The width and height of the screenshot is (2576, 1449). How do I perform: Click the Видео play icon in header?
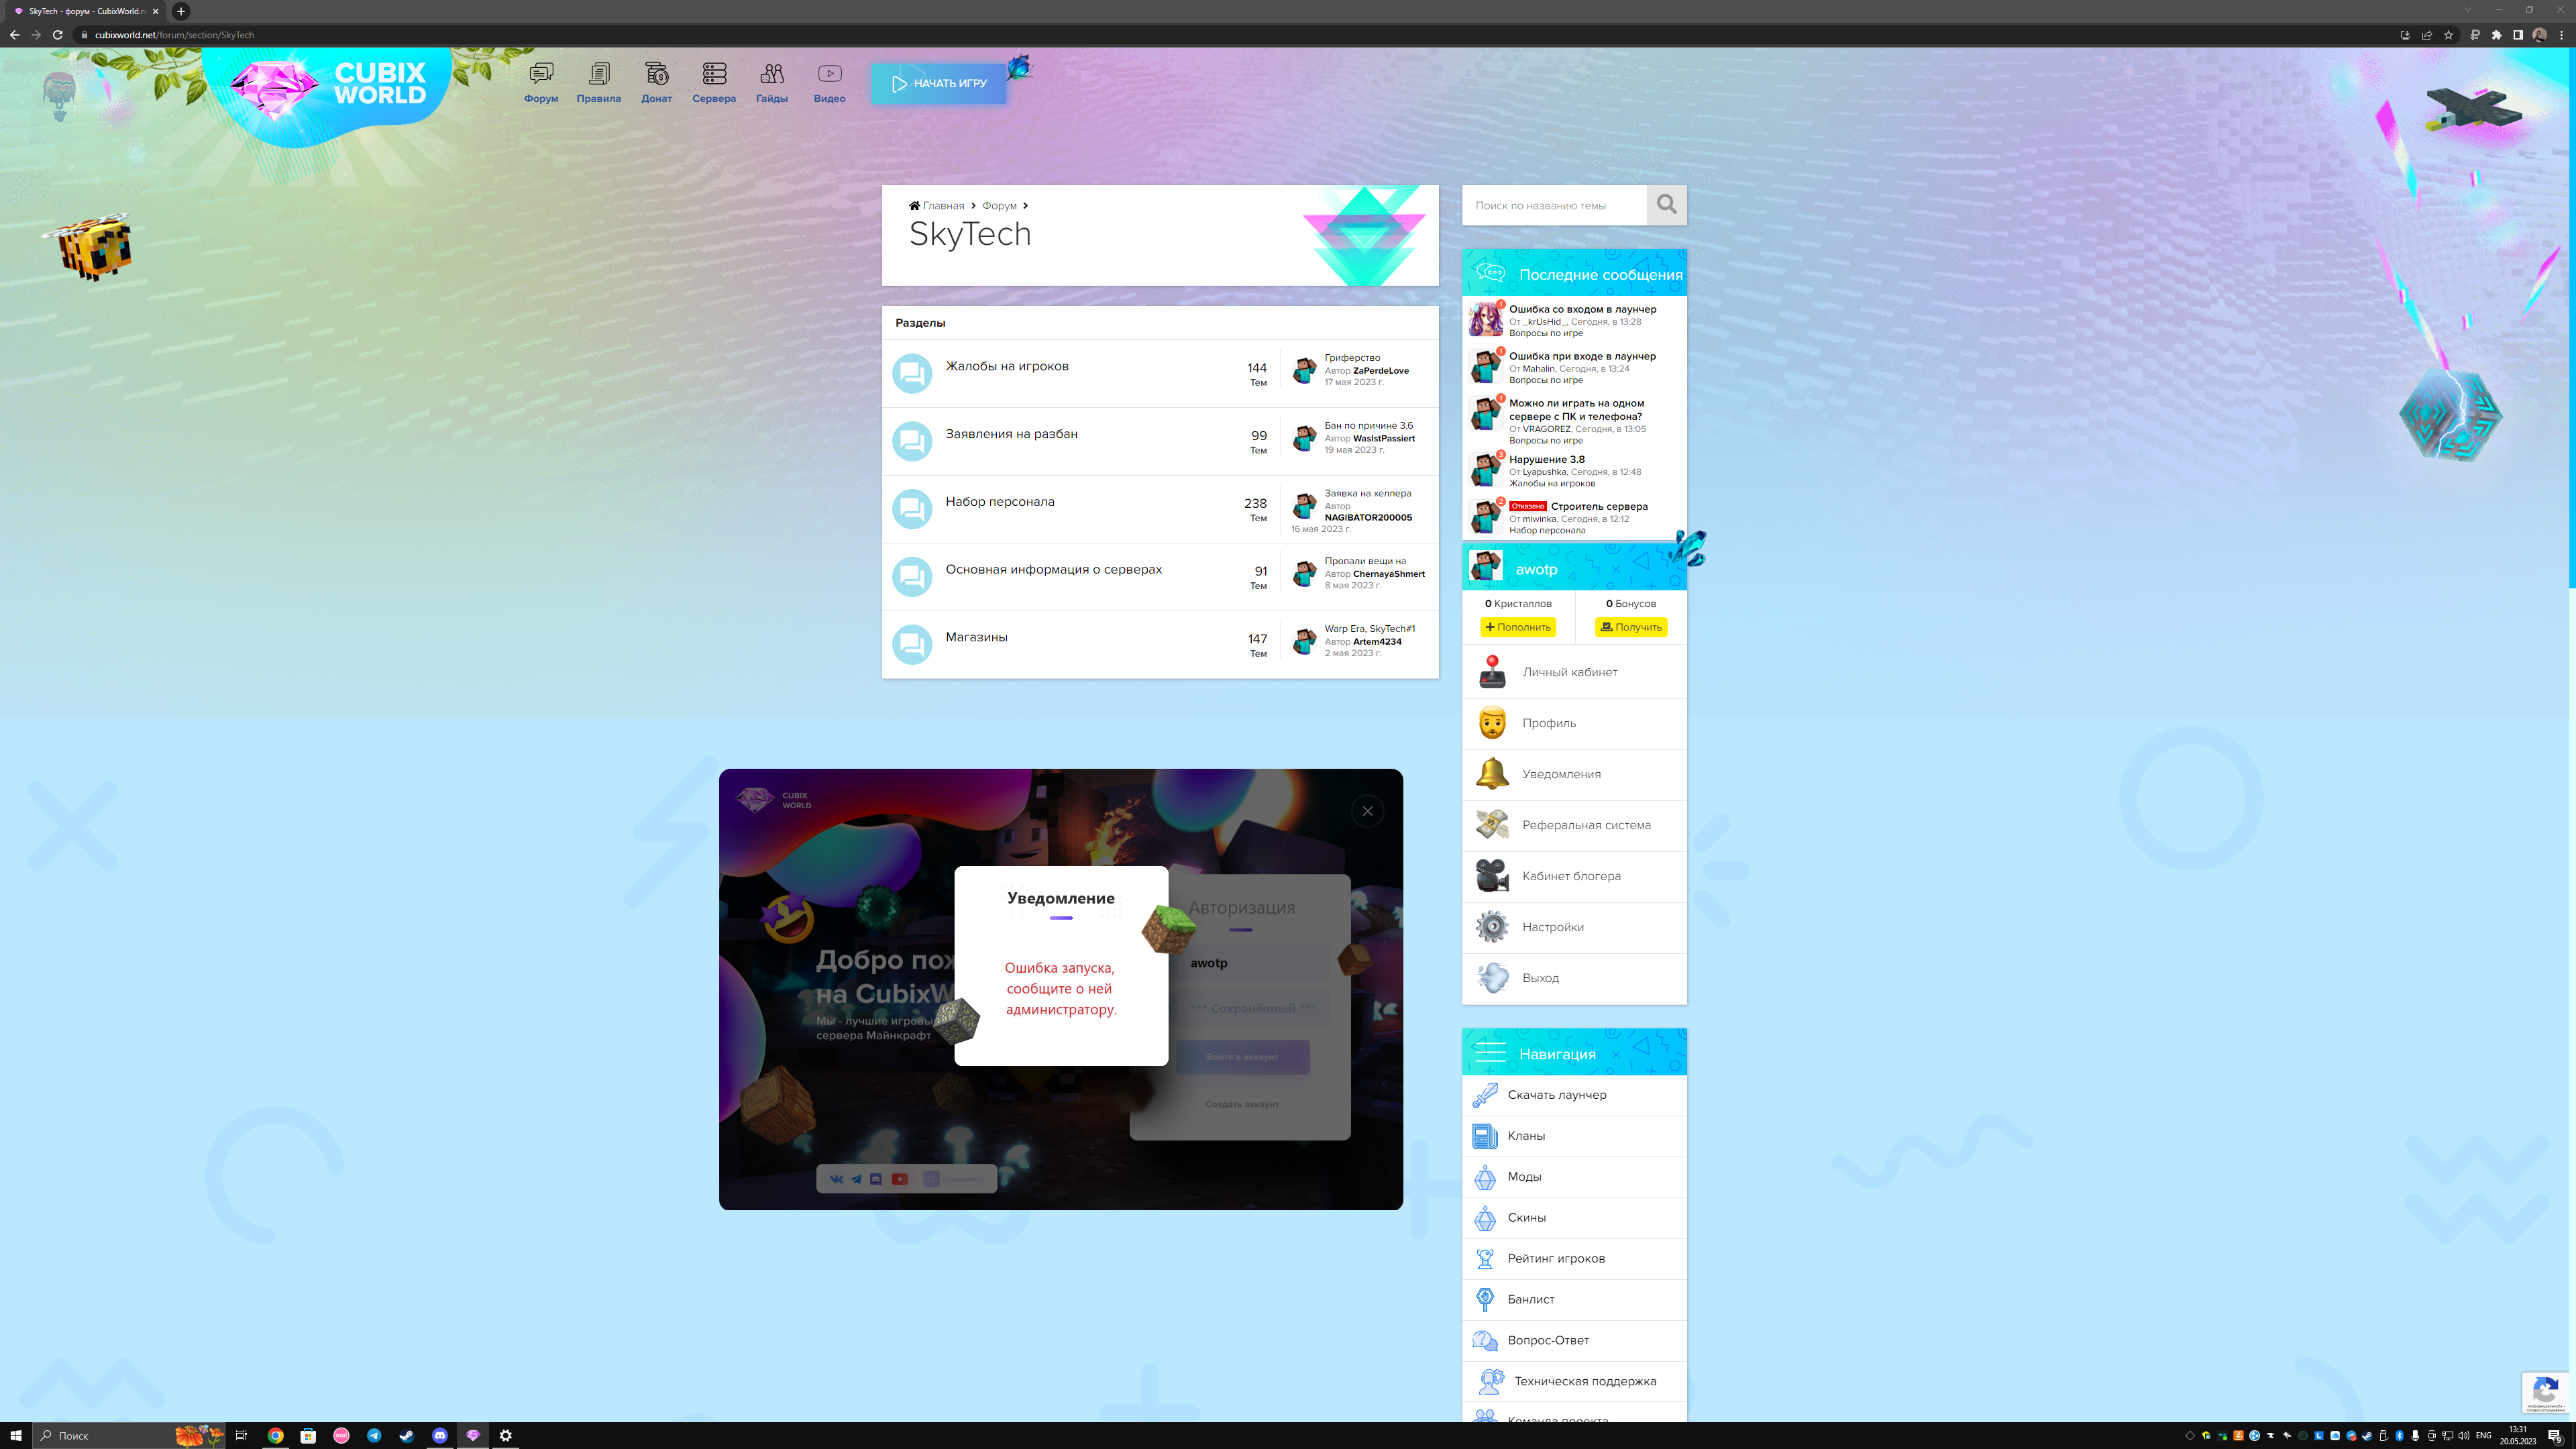[x=829, y=75]
